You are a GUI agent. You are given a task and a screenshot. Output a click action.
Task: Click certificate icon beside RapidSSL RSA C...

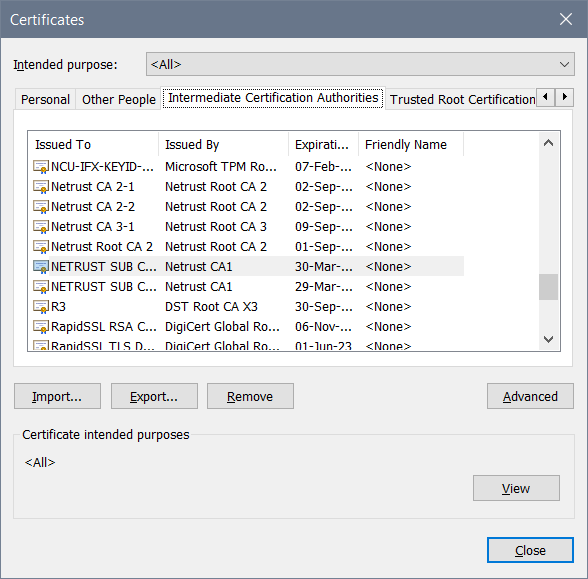[41, 327]
